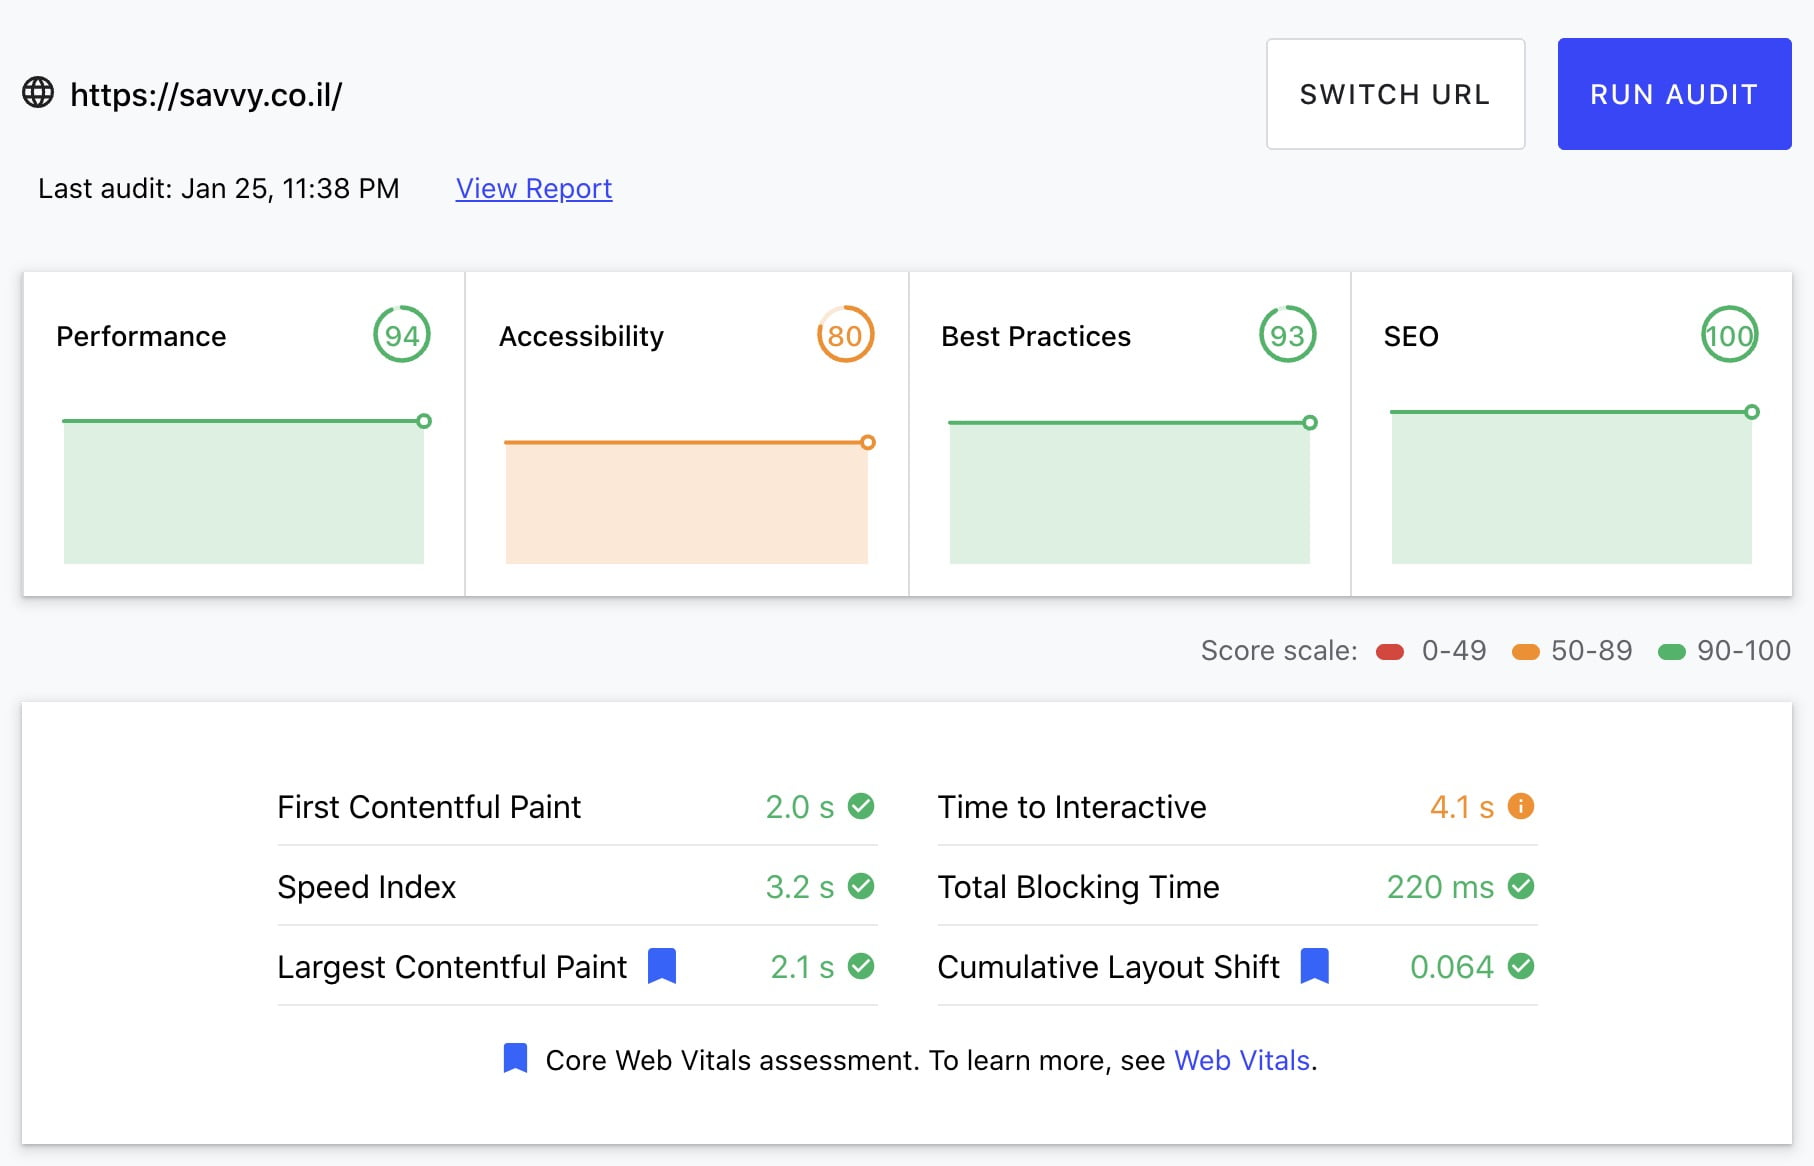
Task: Click the SEO card title
Action: tap(1411, 336)
